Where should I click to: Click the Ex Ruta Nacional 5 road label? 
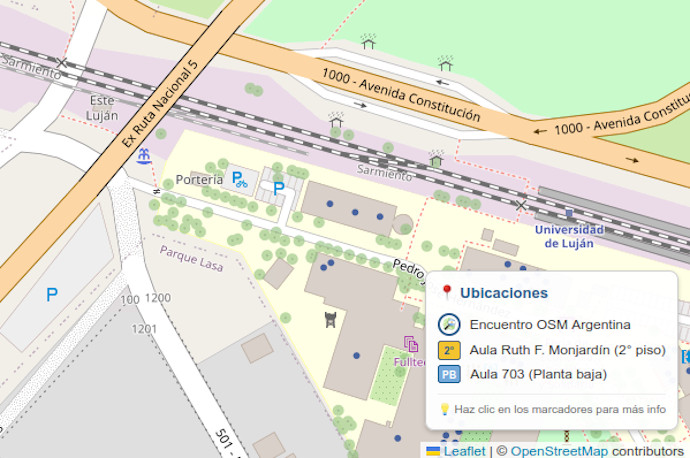[x=160, y=104]
